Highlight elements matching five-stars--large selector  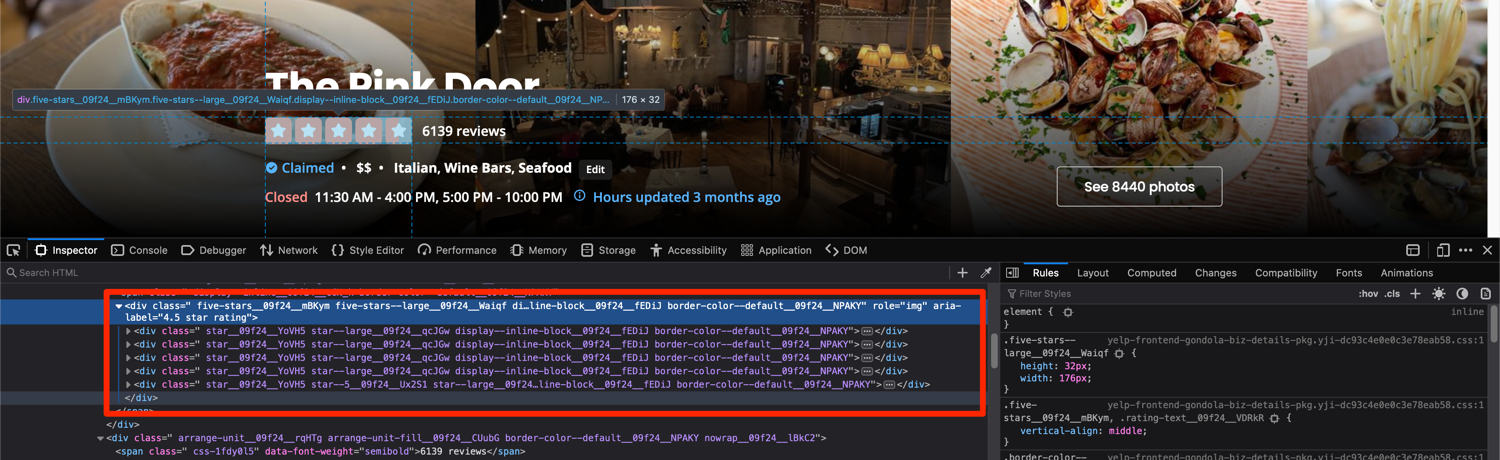(x=1119, y=353)
